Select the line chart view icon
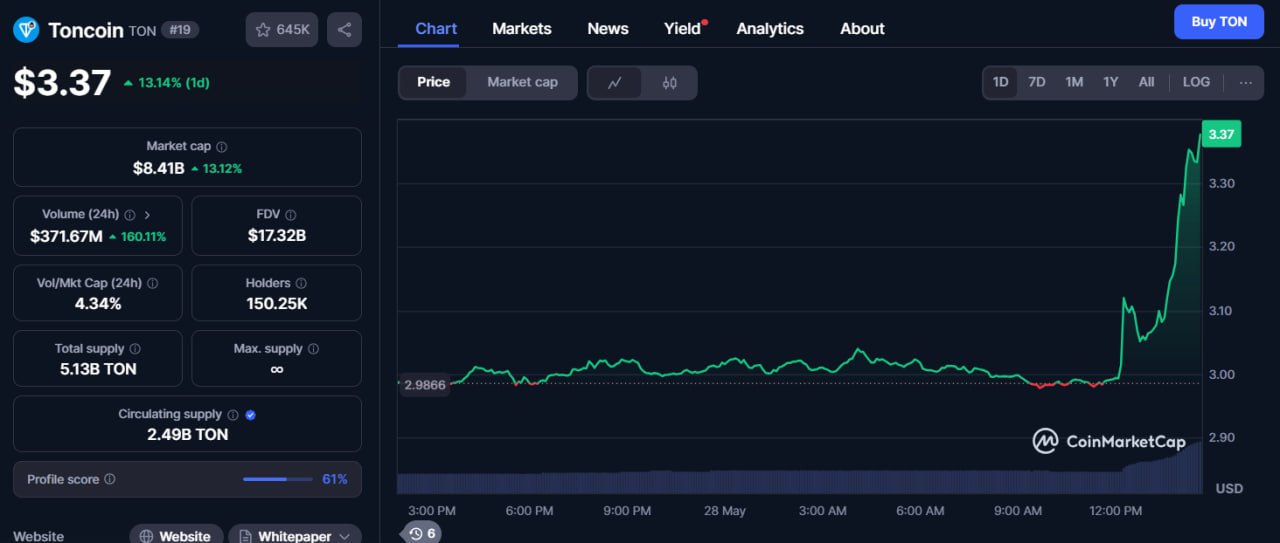 616,83
